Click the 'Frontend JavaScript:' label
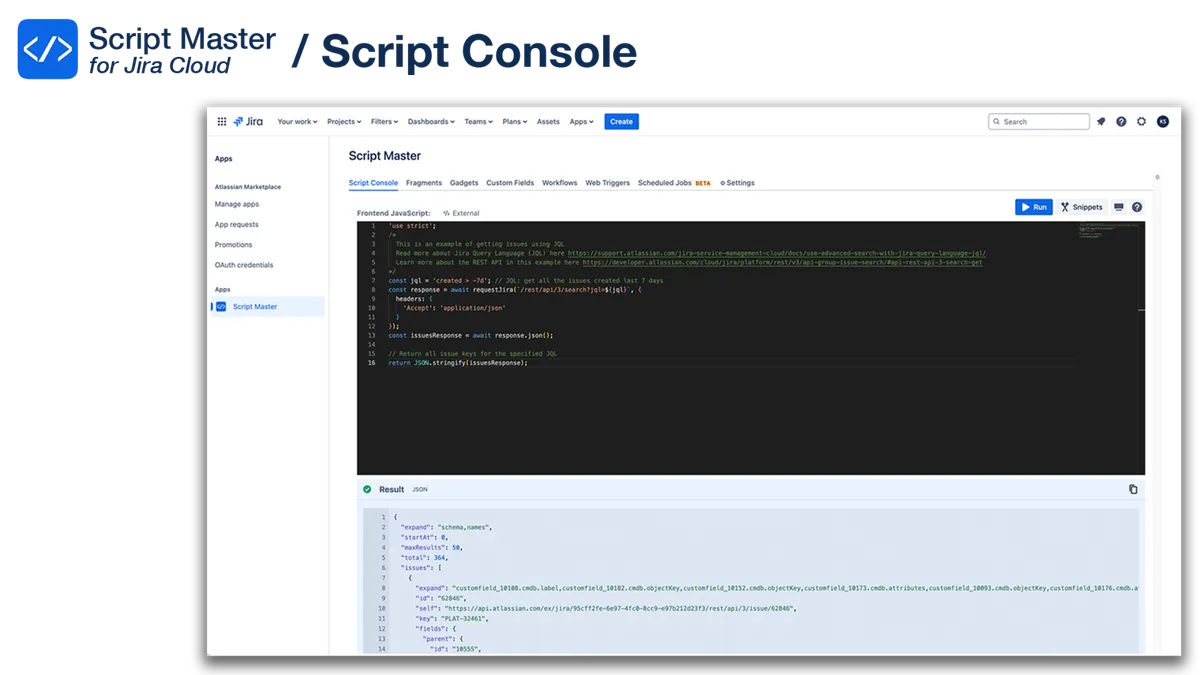The height and width of the screenshot is (675, 1200). click(x=394, y=213)
